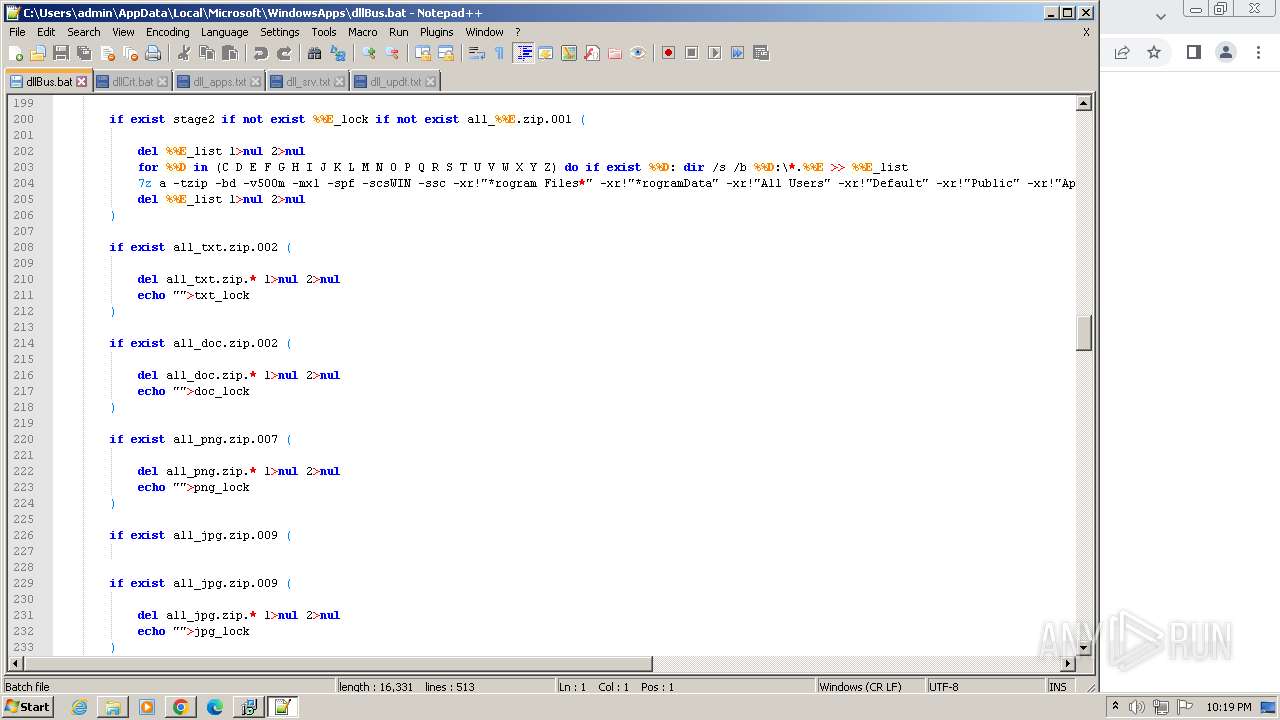Close the dllBus.bat tab
This screenshot has width=1280, height=720.
[82, 82]
